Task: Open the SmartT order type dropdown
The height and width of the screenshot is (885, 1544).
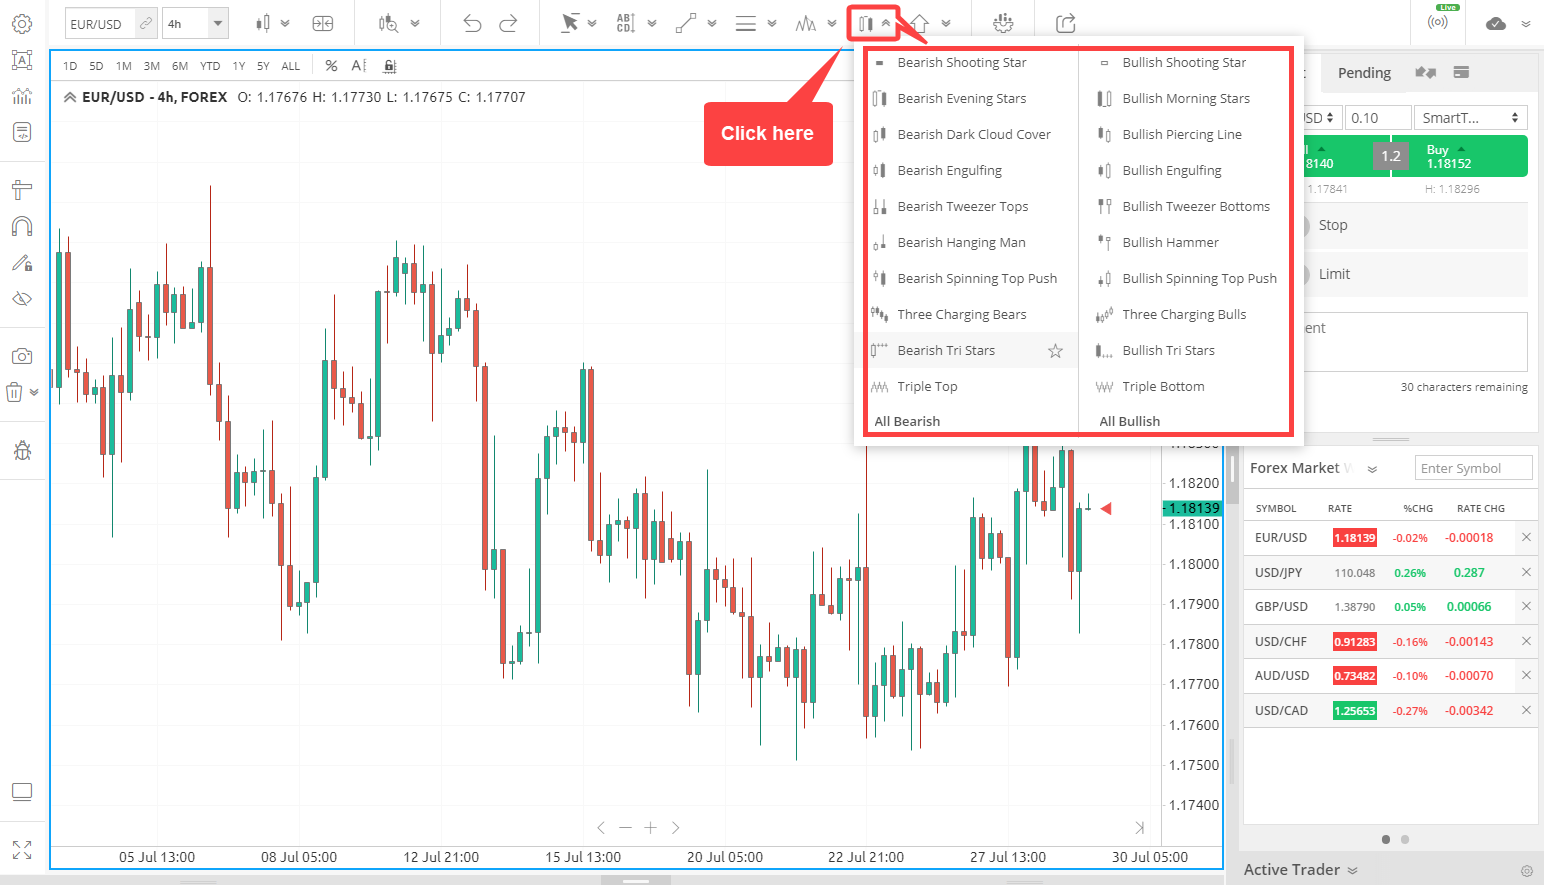Action: coord(1470,117)
